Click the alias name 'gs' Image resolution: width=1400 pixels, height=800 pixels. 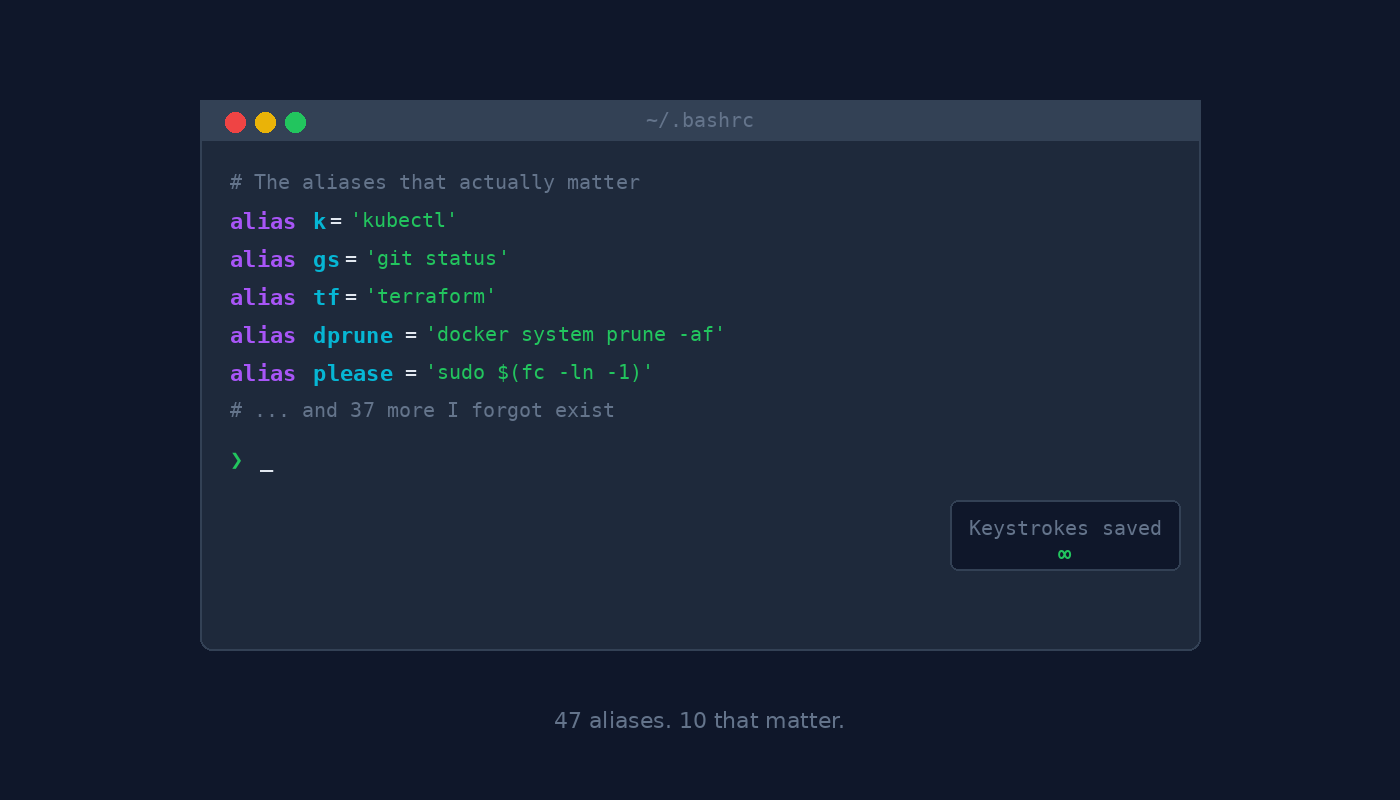click(x=326, y=259)
